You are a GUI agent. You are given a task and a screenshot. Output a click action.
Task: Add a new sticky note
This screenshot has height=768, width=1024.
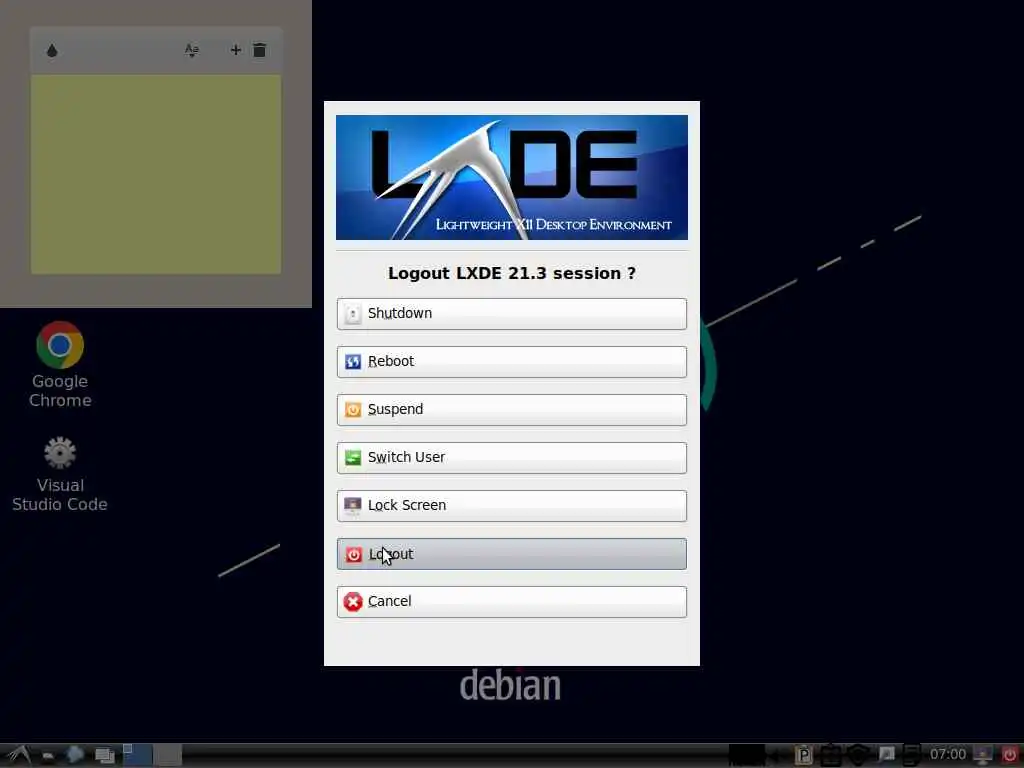236,50
